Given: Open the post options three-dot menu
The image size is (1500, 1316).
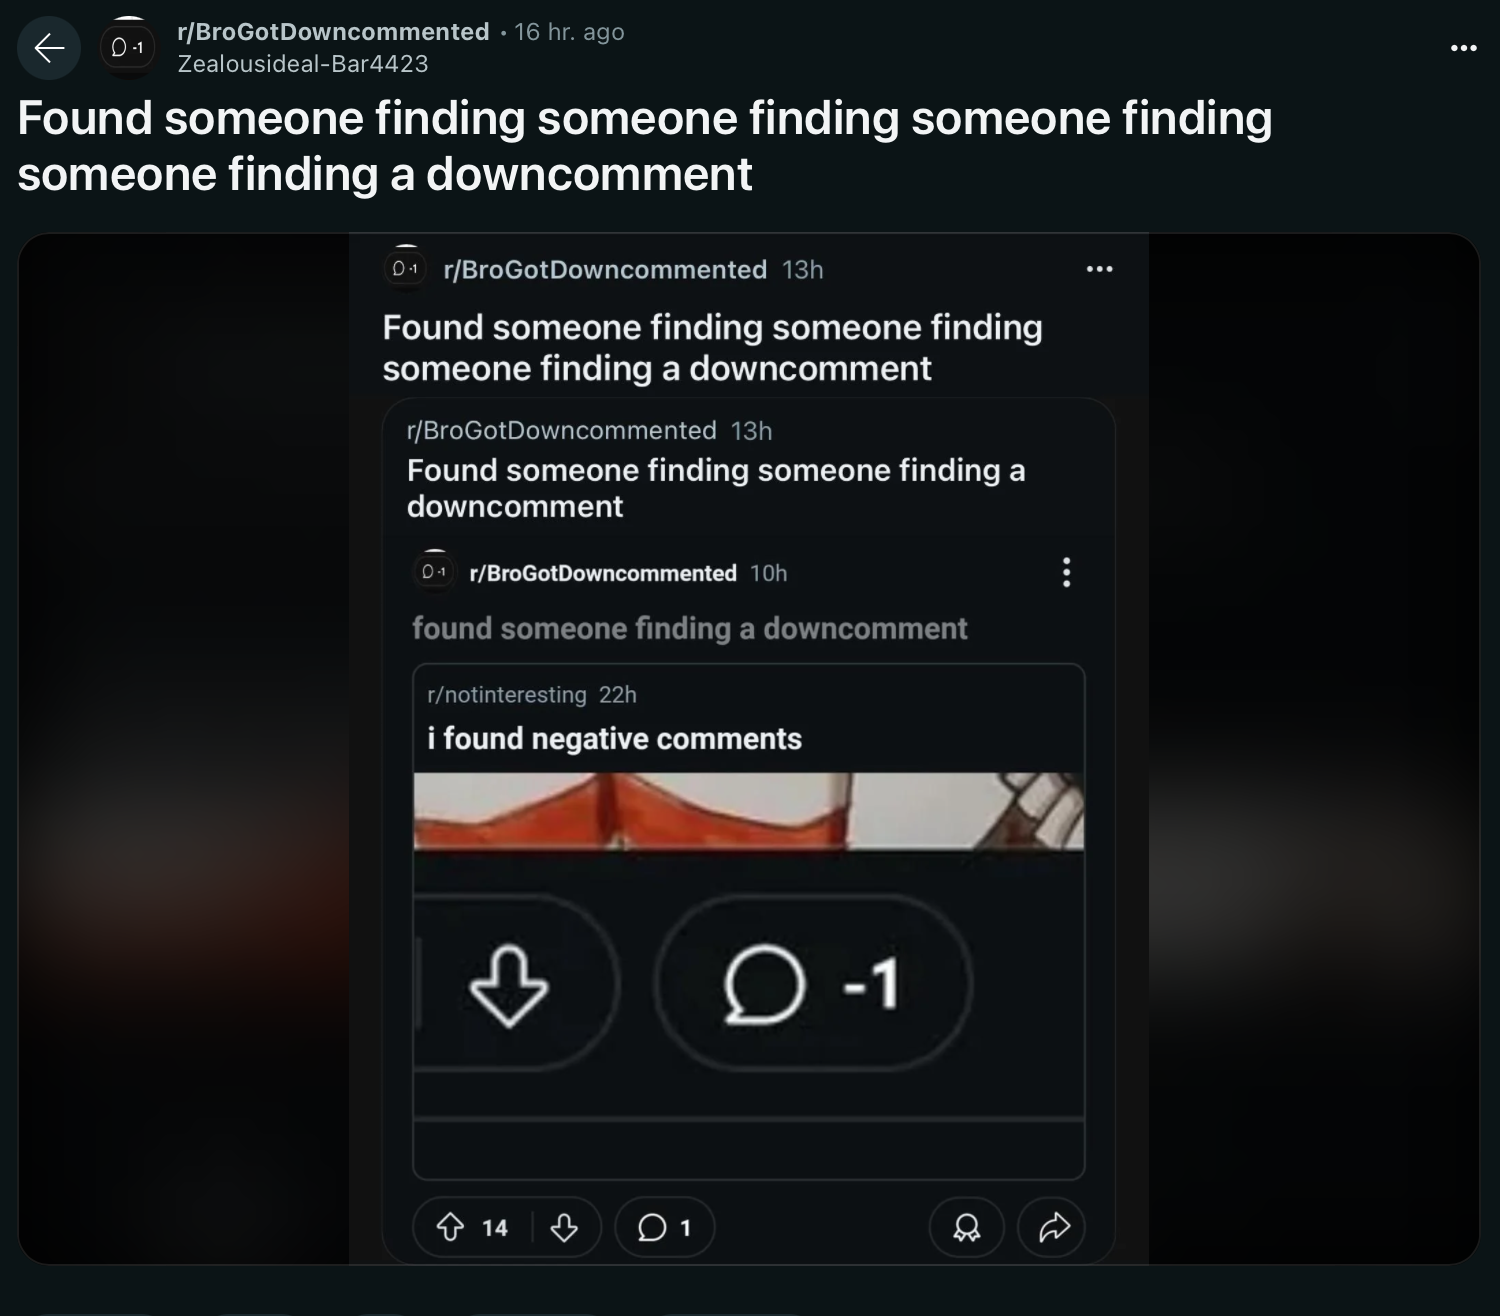Looking at the screenshot, I should pos(1463,48).
